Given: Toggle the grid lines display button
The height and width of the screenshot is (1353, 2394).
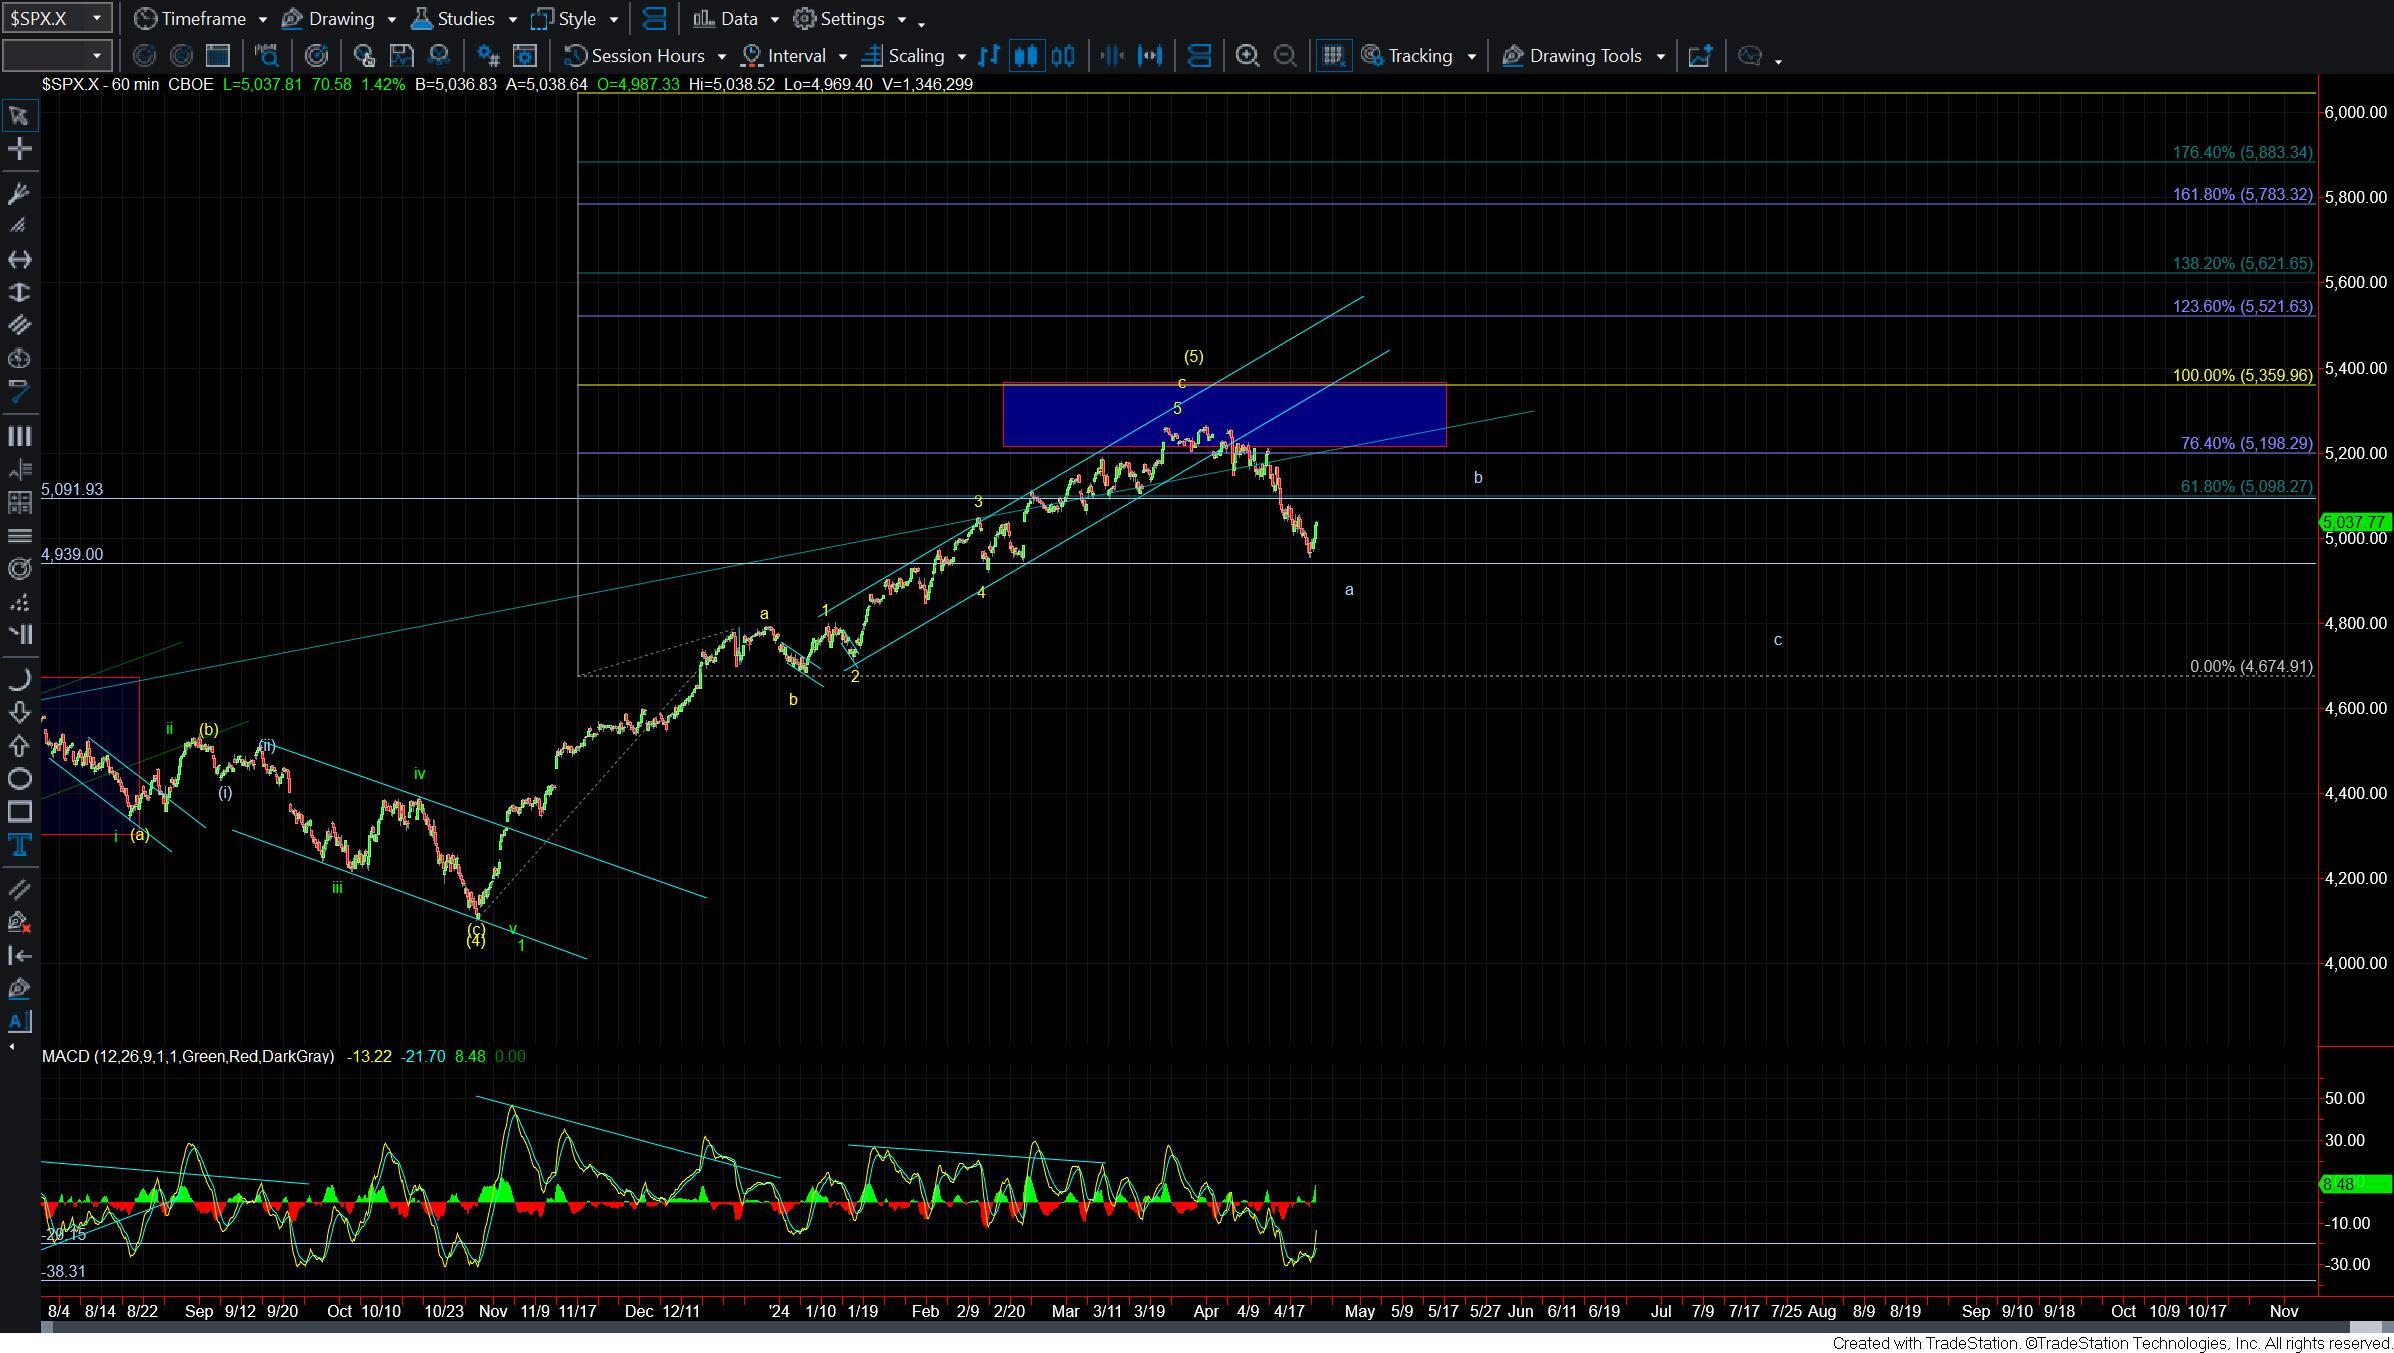Looking at the screenshot, I should [1333, 56].
